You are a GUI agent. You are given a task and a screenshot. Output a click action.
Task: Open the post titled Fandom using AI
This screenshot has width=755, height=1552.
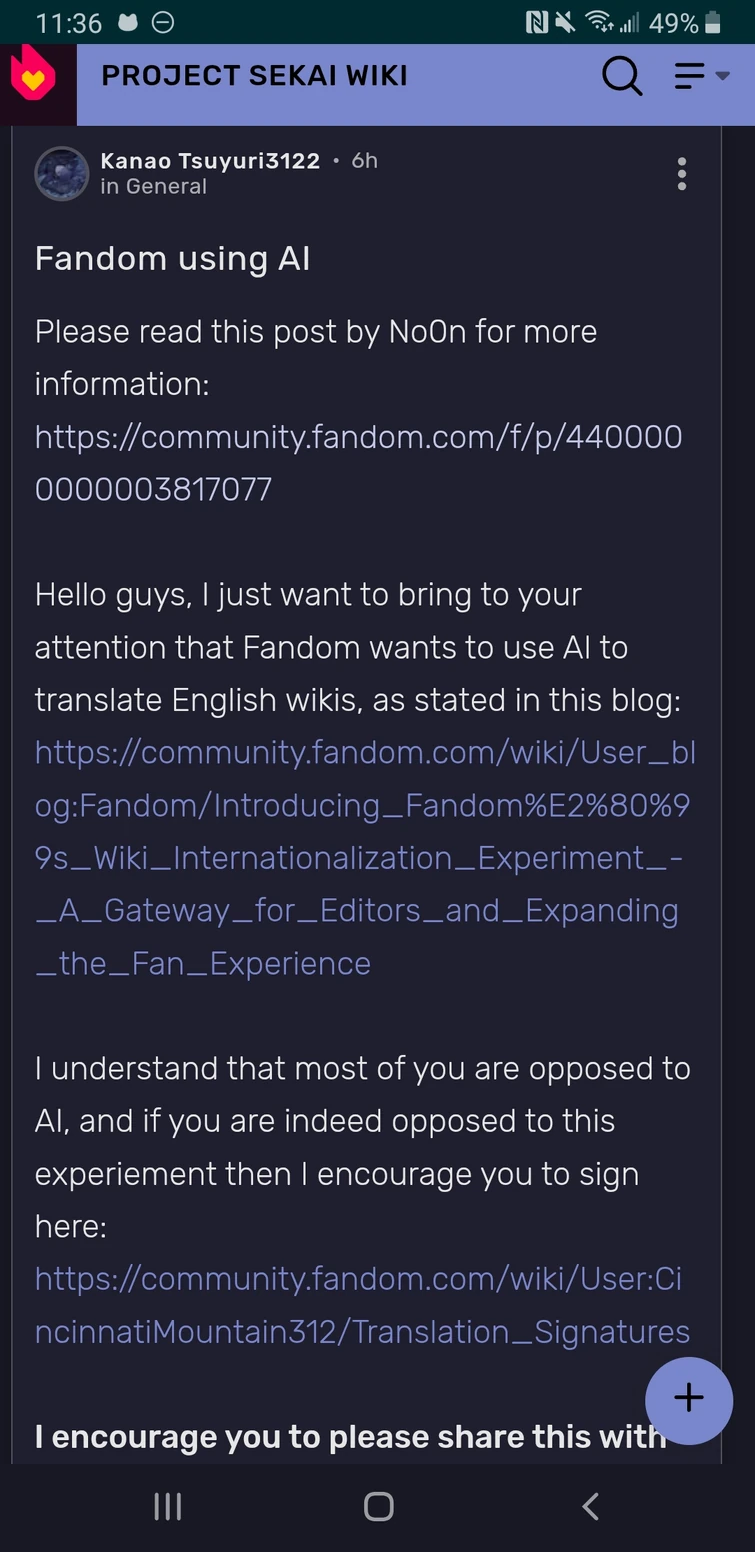pyautogui.click(x=174, y=258)
